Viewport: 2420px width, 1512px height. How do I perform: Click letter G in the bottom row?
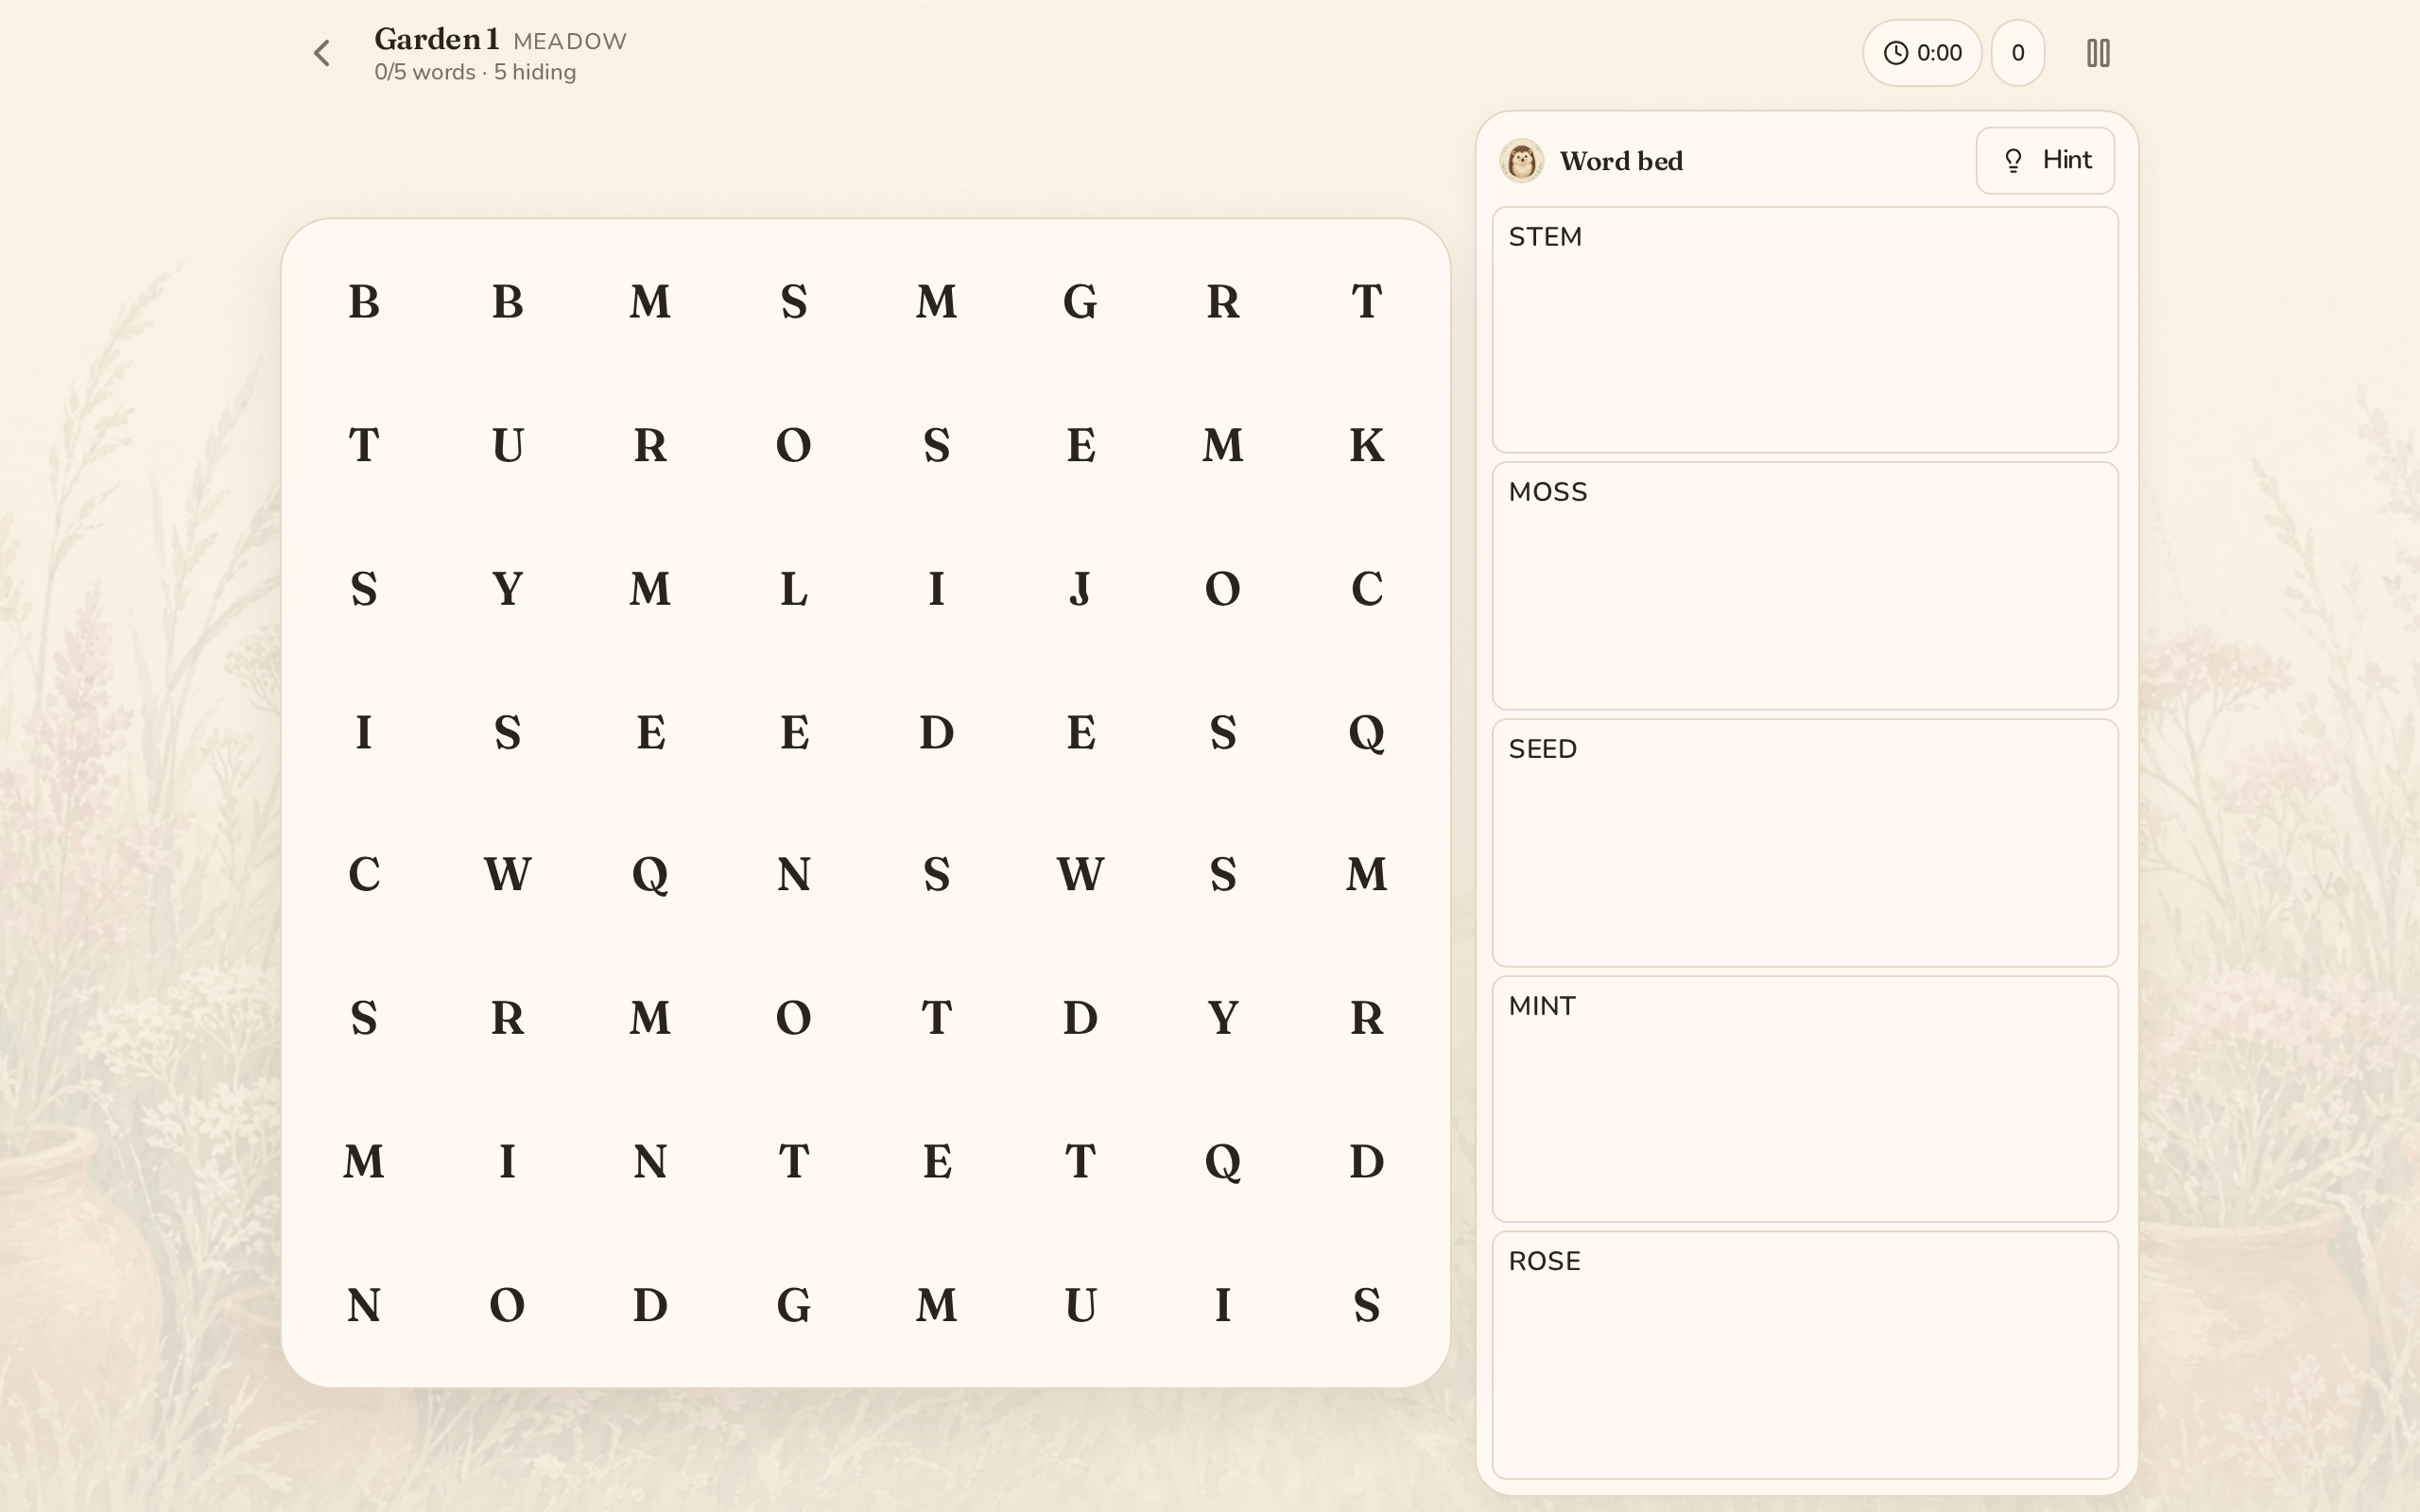794,1305
